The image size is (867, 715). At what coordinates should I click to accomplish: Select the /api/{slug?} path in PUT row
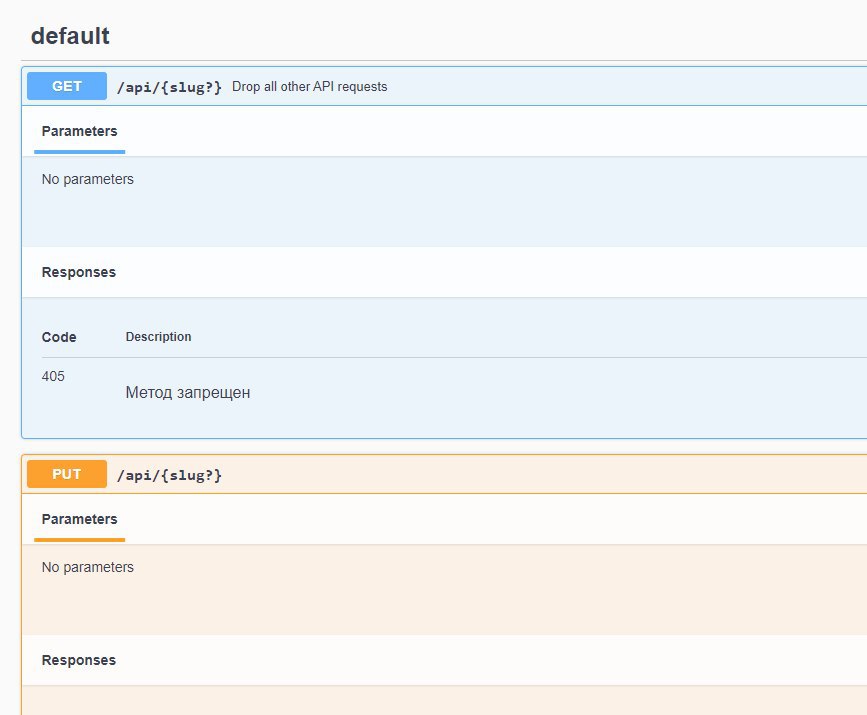(169, 475)
